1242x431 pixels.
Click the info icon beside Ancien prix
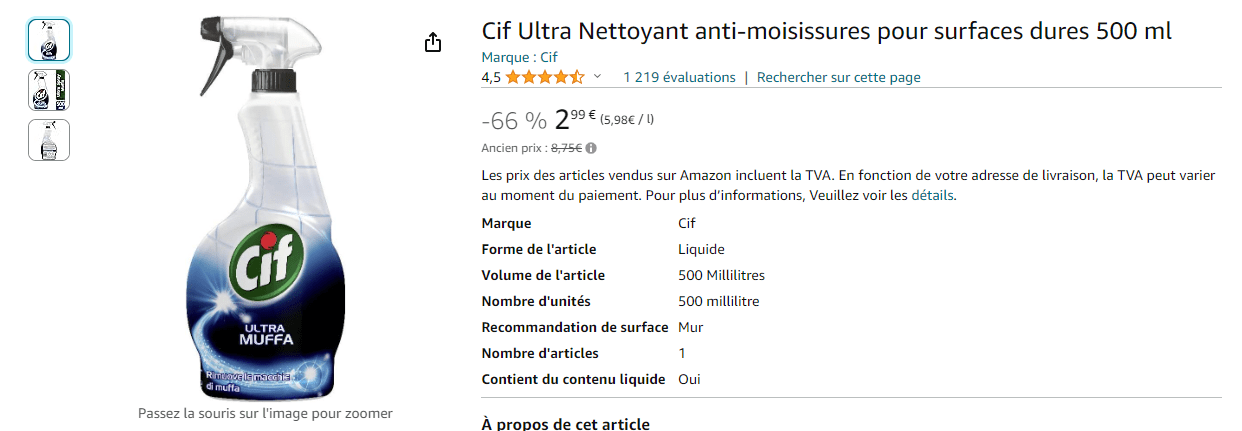click(591, 148)
